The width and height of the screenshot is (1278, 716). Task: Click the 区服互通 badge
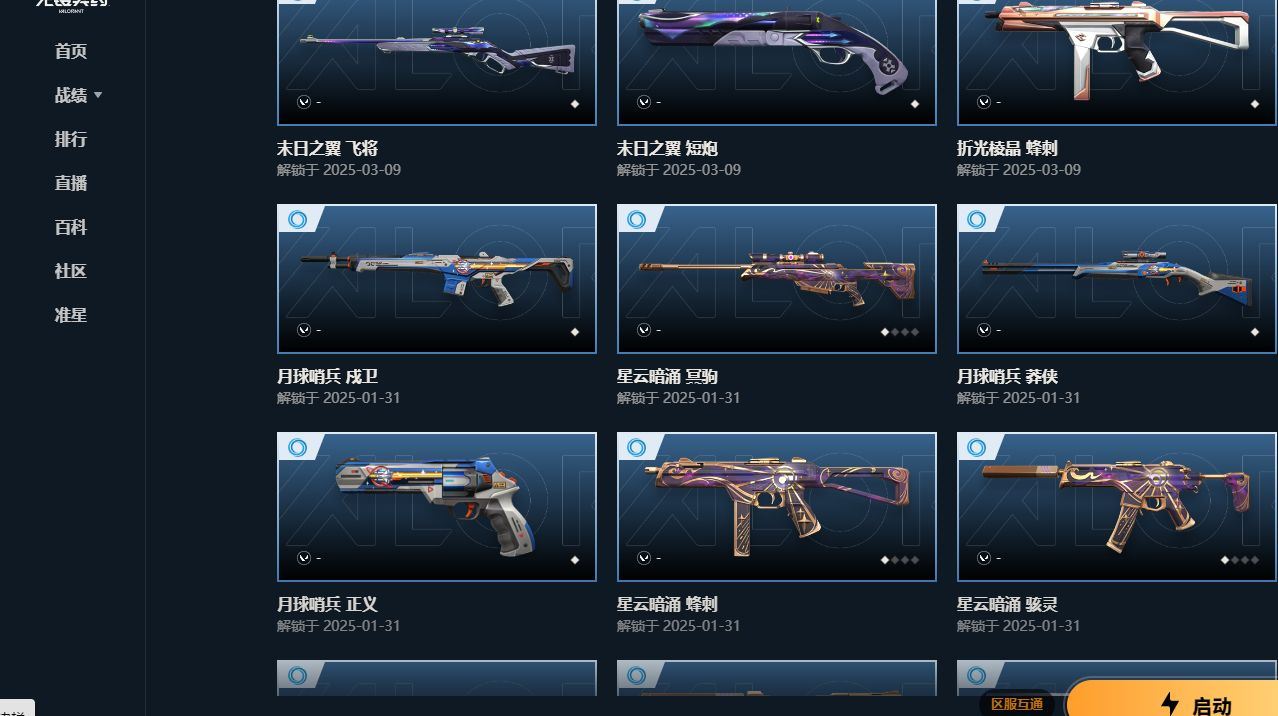pos(1017,704)
